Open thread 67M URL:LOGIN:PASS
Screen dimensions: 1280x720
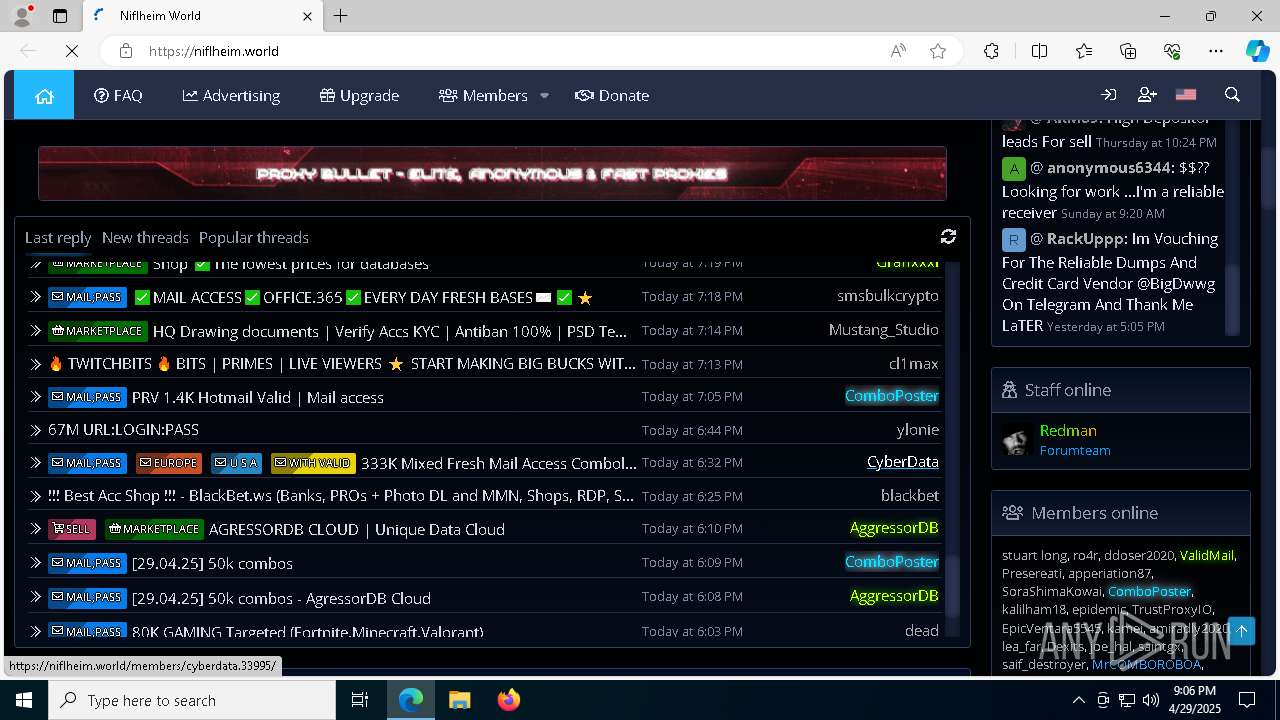click(x=123, y=429)
